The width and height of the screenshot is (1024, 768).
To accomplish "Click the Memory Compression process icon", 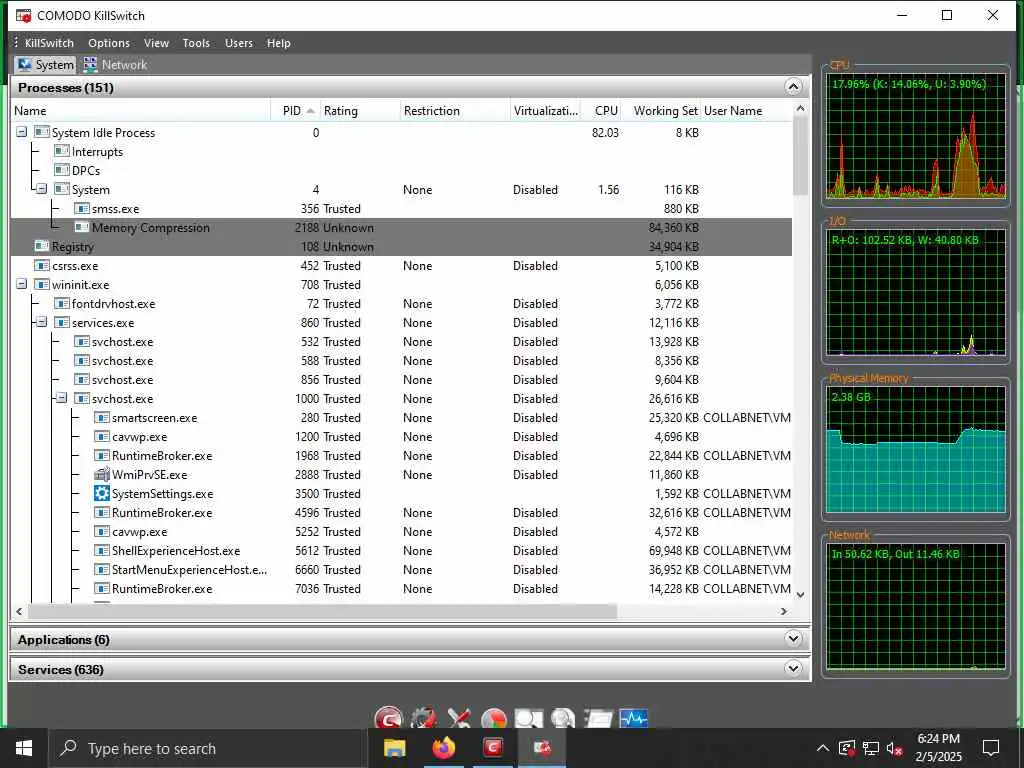I will pyautogui.click(x=82, y=228).
